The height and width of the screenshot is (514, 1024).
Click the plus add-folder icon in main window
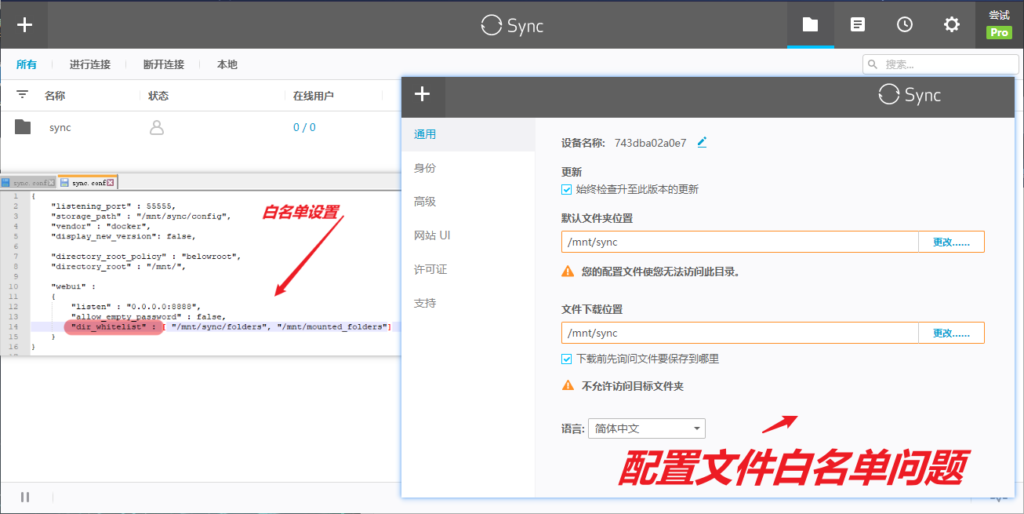click(x=24, y=25)
